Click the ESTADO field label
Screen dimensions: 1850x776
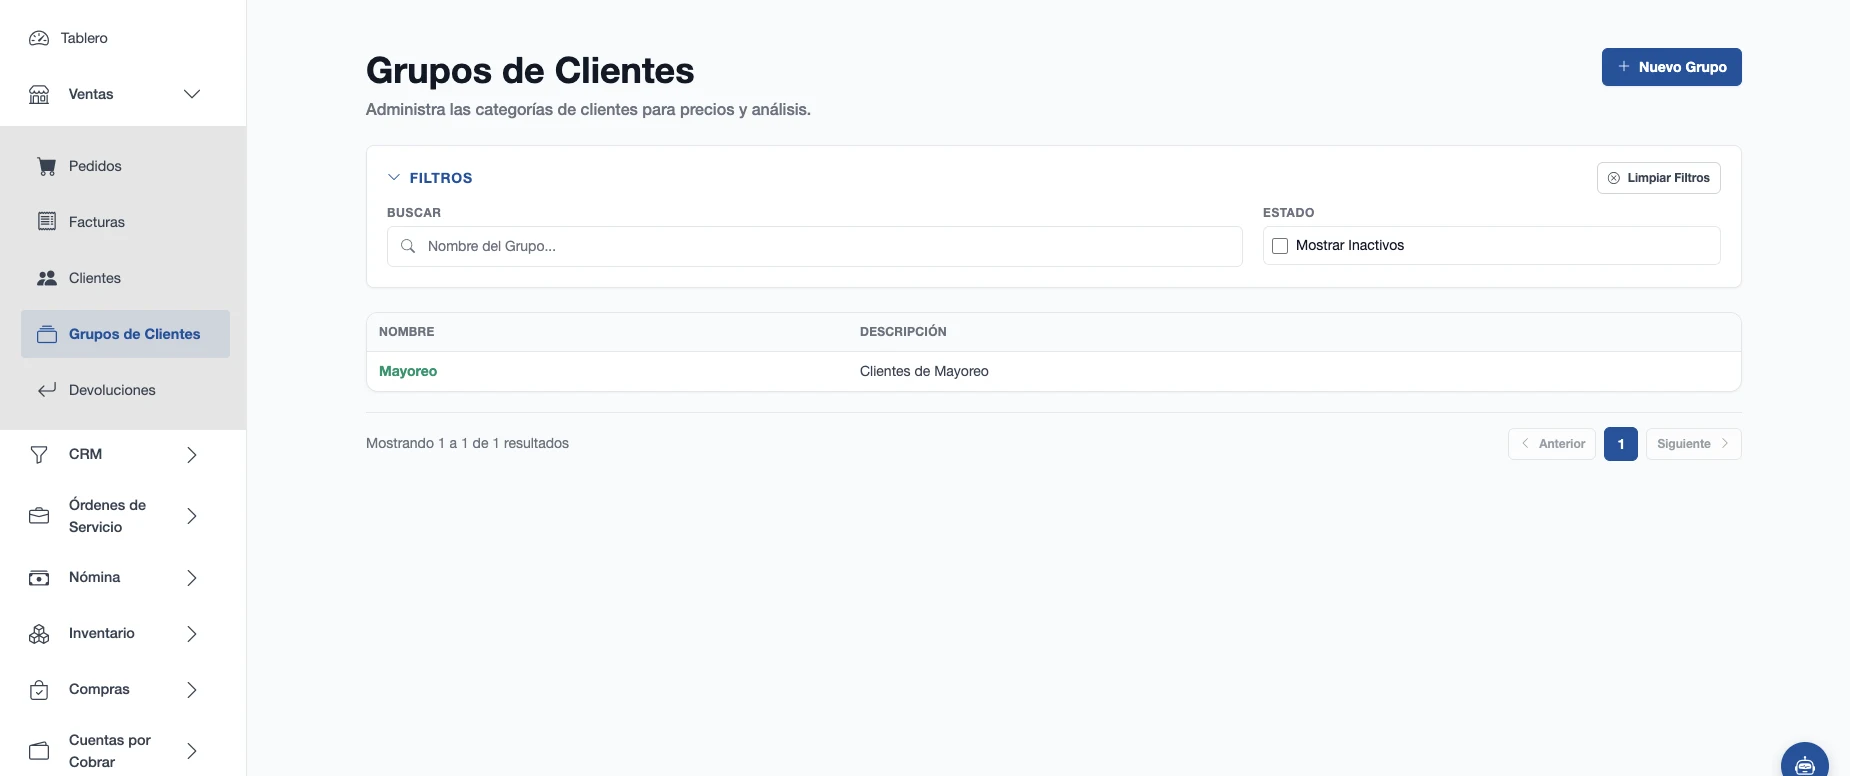[x=1288, y=213]
